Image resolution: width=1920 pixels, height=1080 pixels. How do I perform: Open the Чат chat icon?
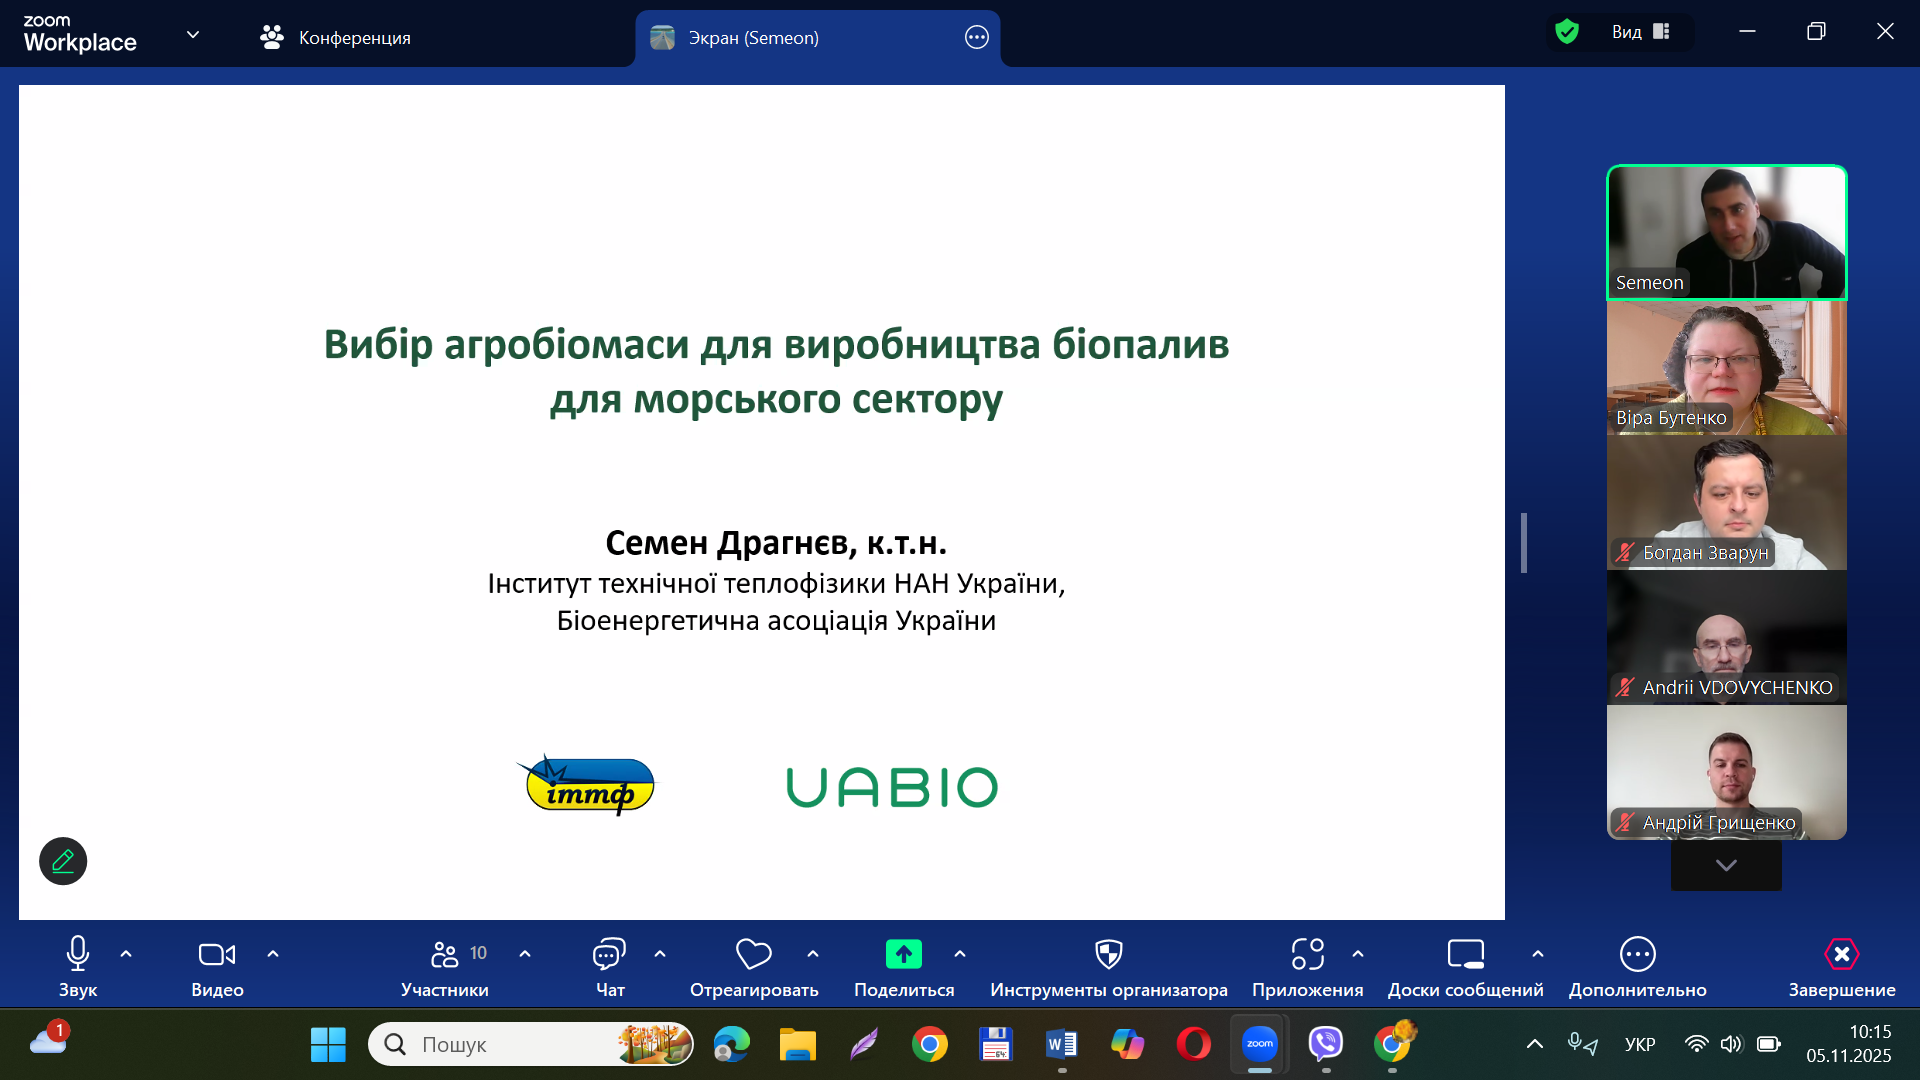click(609, 955)
